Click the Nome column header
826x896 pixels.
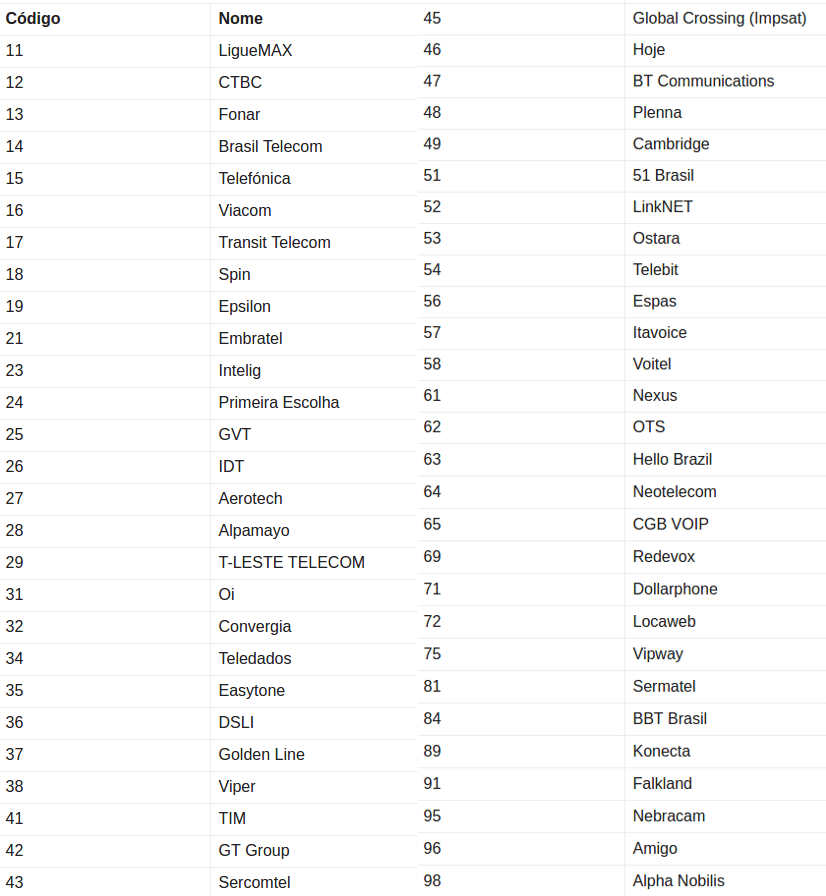pos(240,19)
